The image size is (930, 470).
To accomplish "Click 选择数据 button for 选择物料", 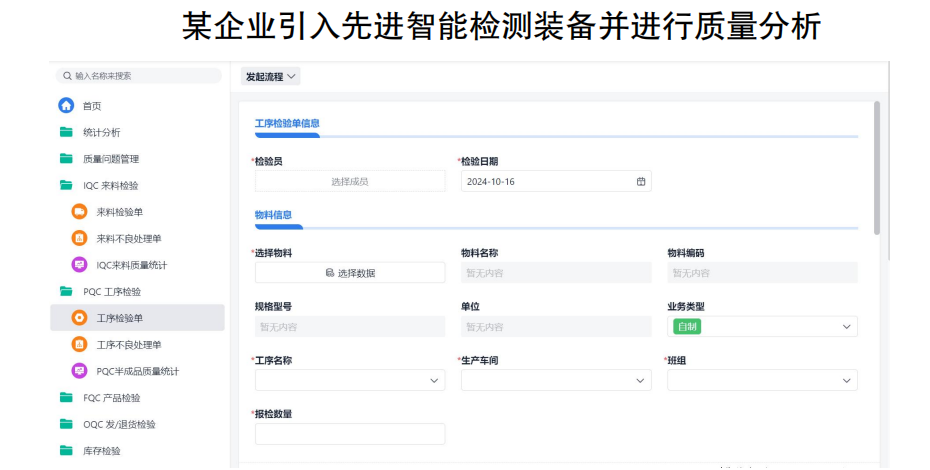I will click(349, 273).
